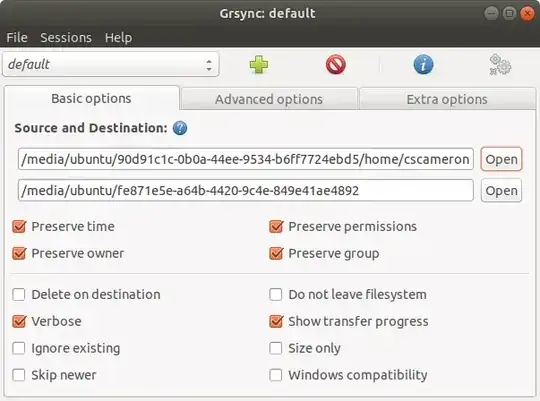Image resolution: width=540 pixels, height=401 pixels.
Task: Delete session using the red prohibited icon
Action: click(336, 65)
